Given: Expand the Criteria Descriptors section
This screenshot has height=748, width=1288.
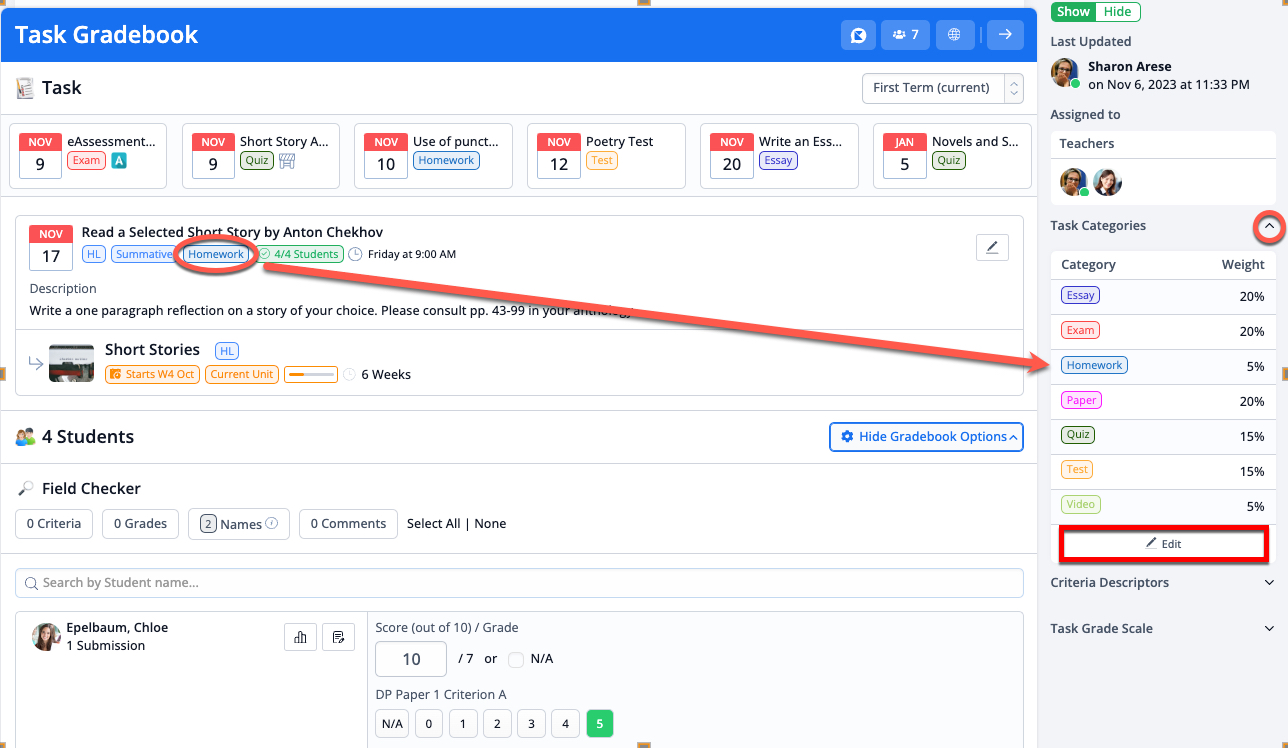Looking at the screenshot, I should point(1269,583).
